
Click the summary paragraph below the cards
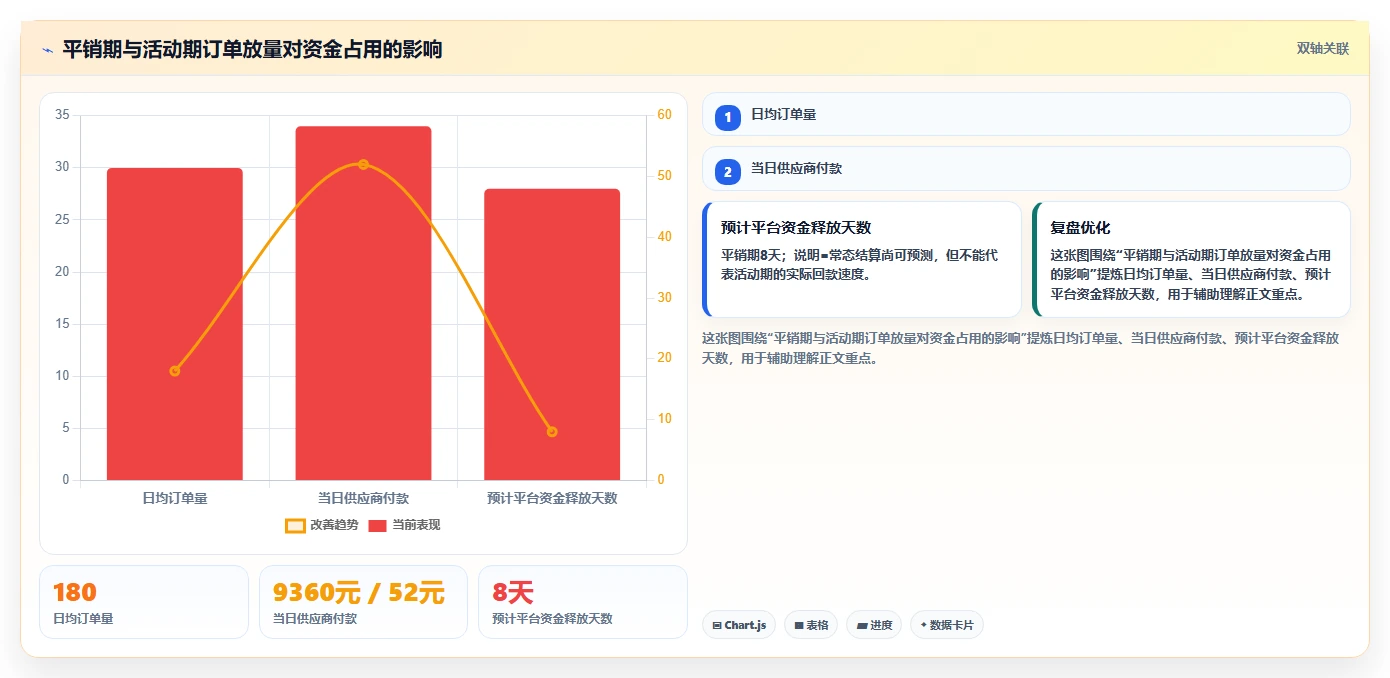coord(1020,348)
